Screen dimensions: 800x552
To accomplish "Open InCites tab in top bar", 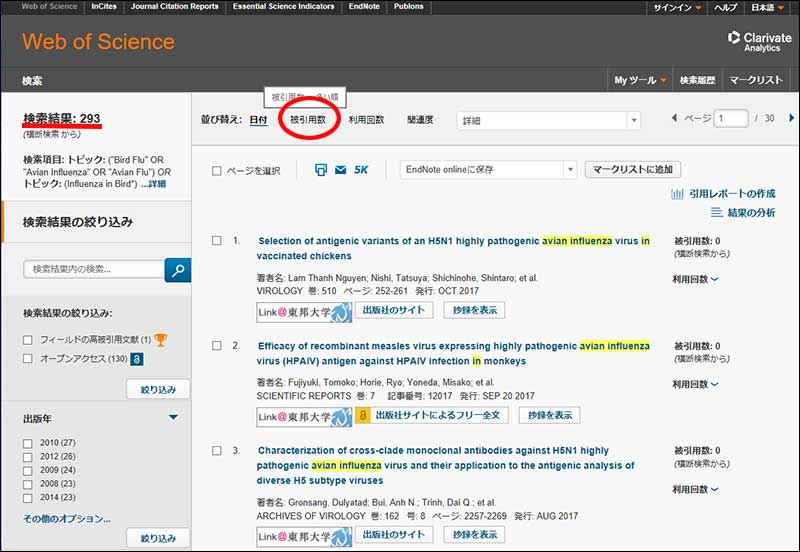I will (104, 7).
